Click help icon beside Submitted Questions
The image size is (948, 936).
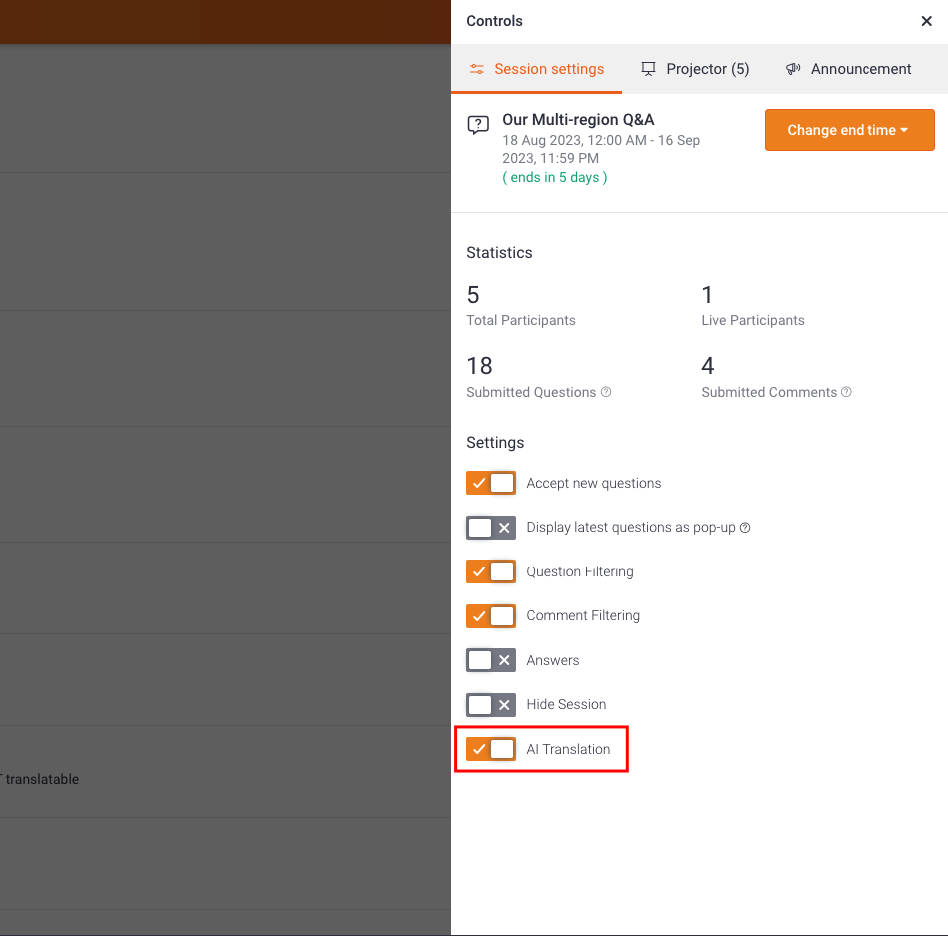(606, 392)
